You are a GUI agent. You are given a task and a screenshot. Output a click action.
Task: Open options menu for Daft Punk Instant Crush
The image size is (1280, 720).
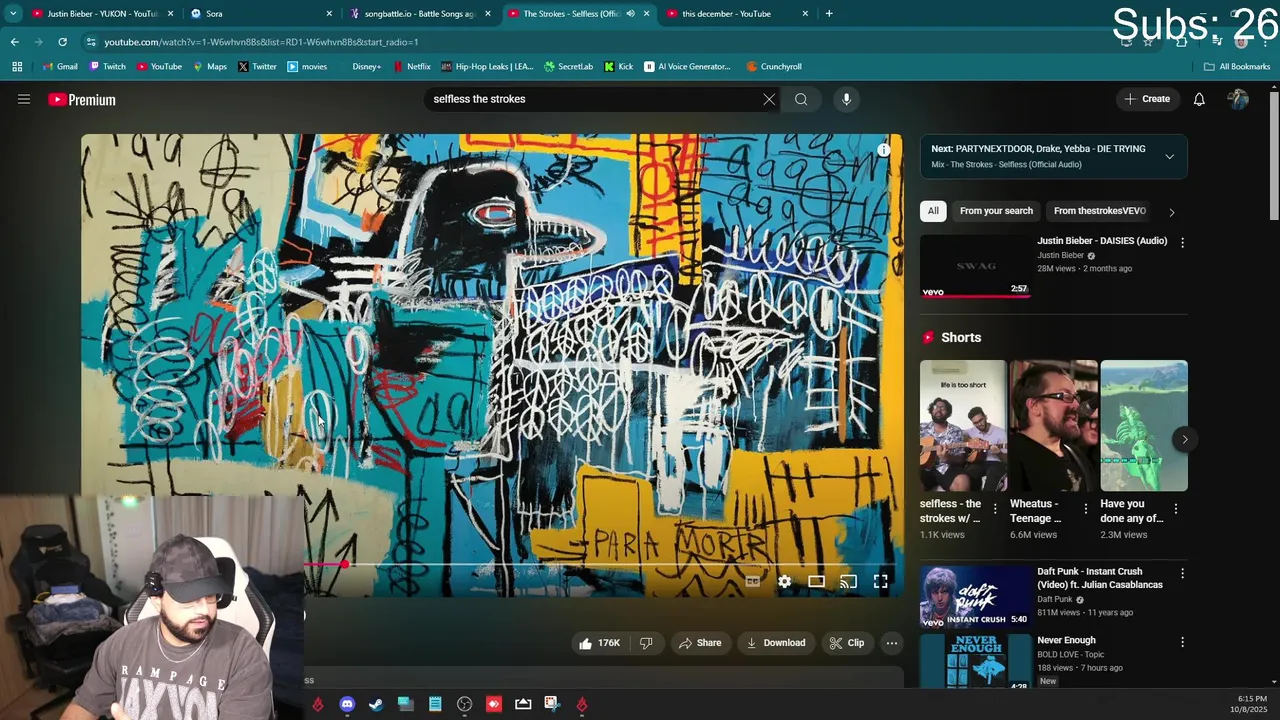[x=1182, y=573]
